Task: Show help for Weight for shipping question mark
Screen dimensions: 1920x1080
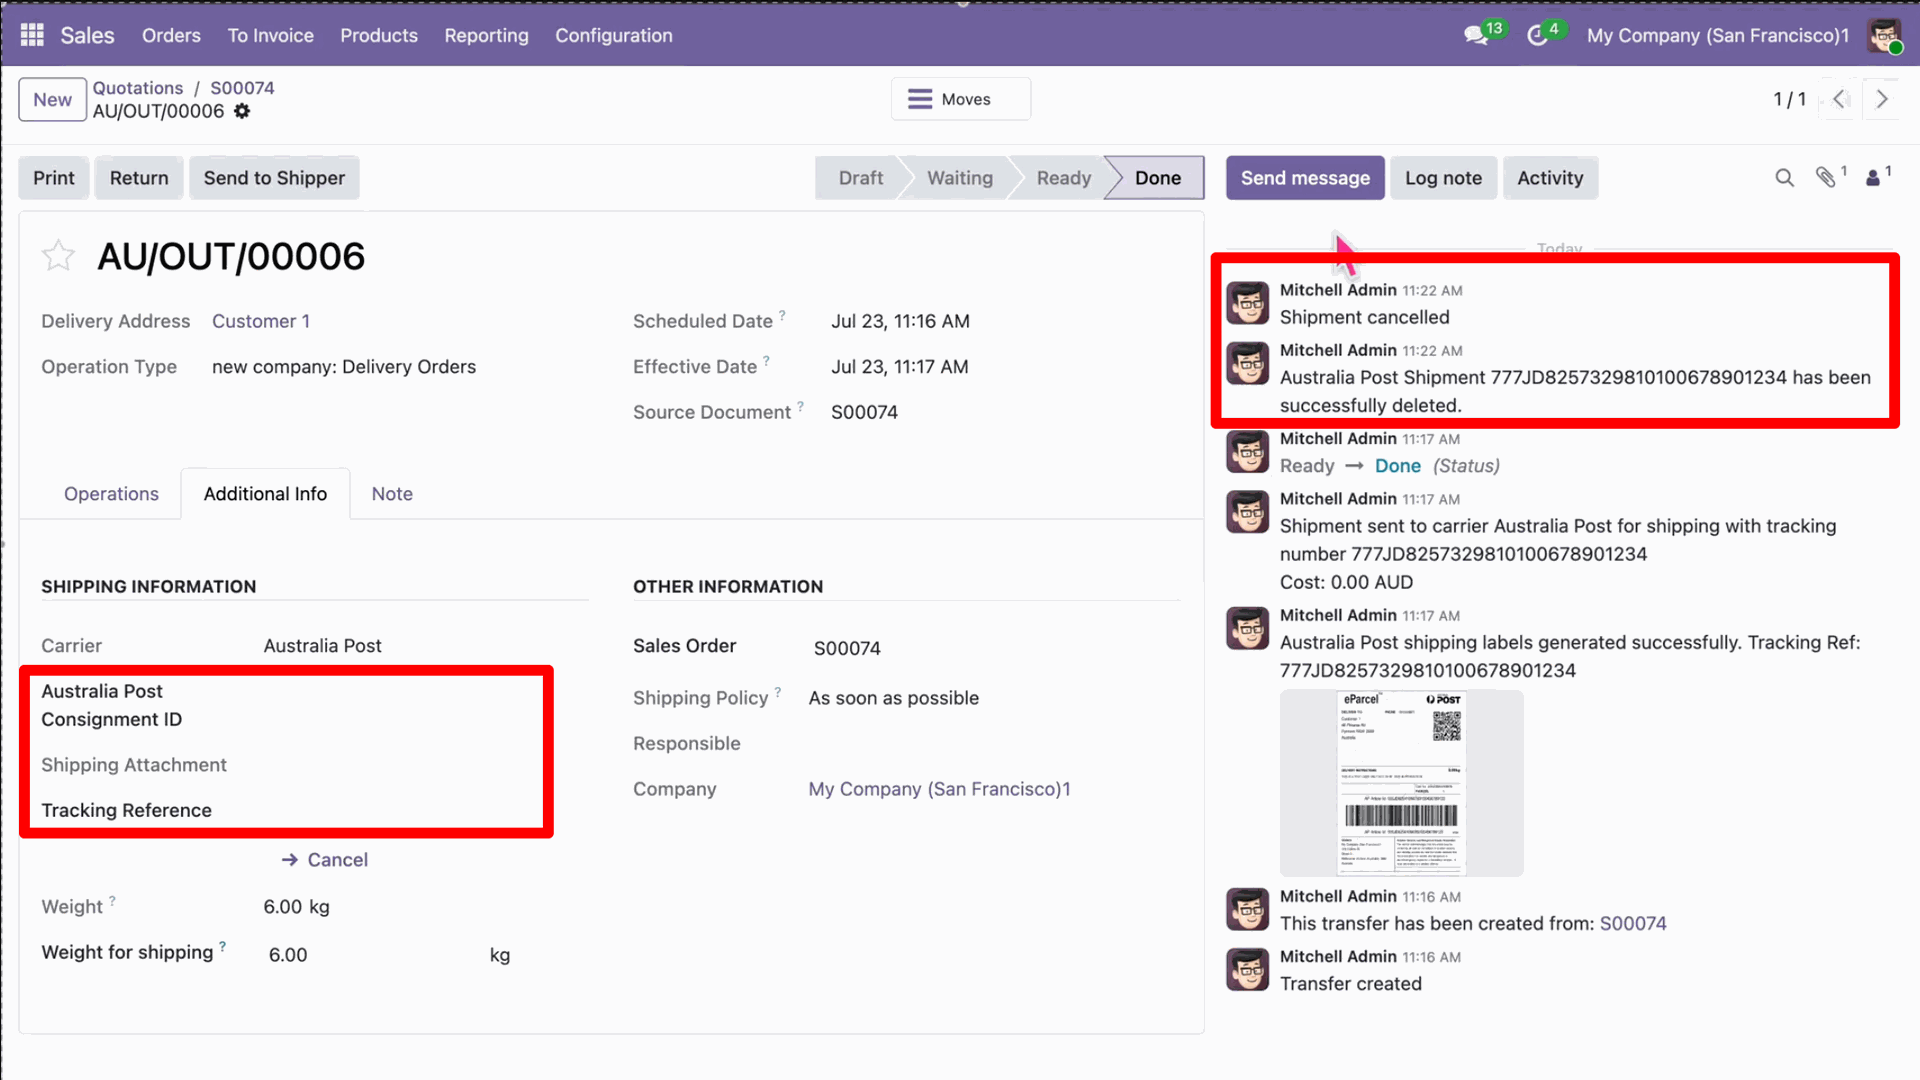Action: click(x=222, y=946)
